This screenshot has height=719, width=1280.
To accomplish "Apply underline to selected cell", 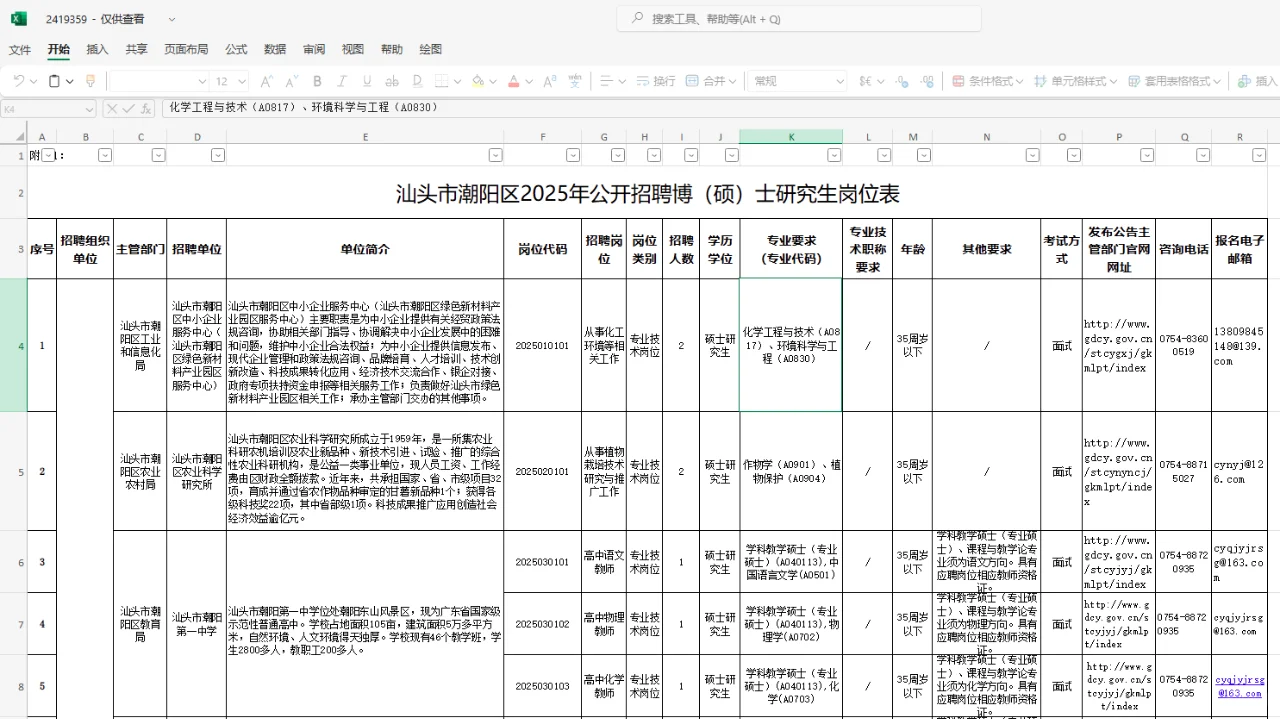I will [x=366, y=80].
